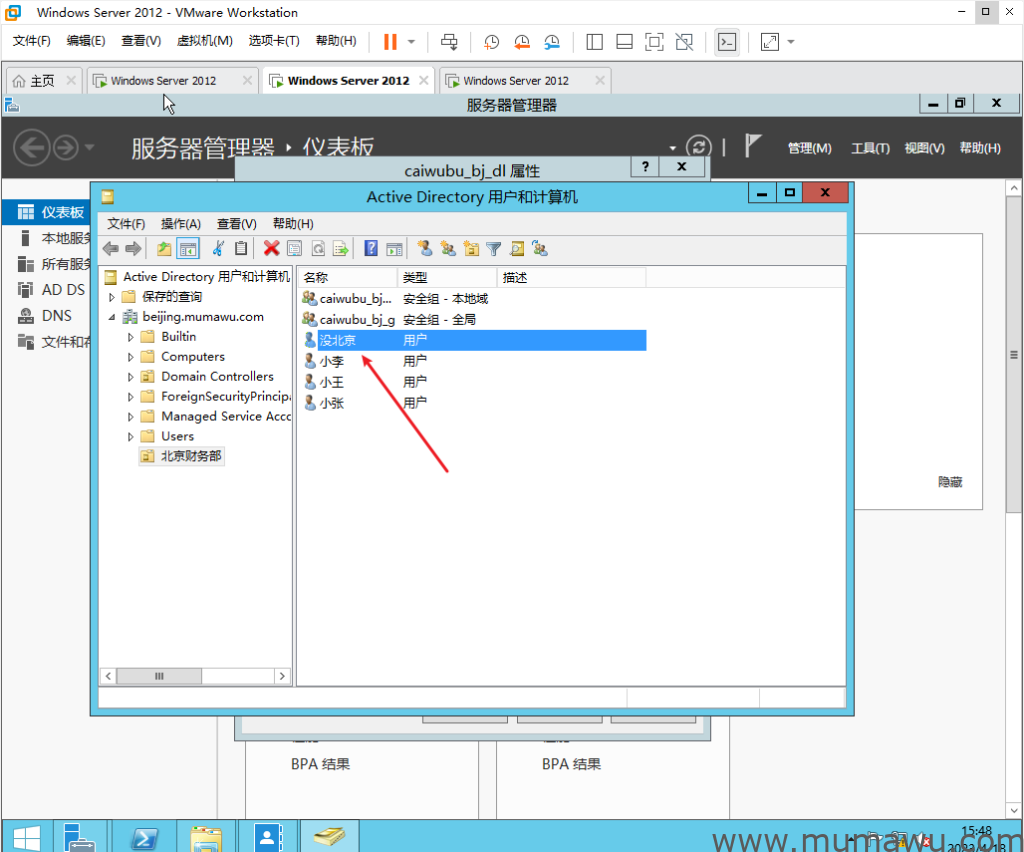Open 文件(F) menu in AD Users window

coord(126,224)
